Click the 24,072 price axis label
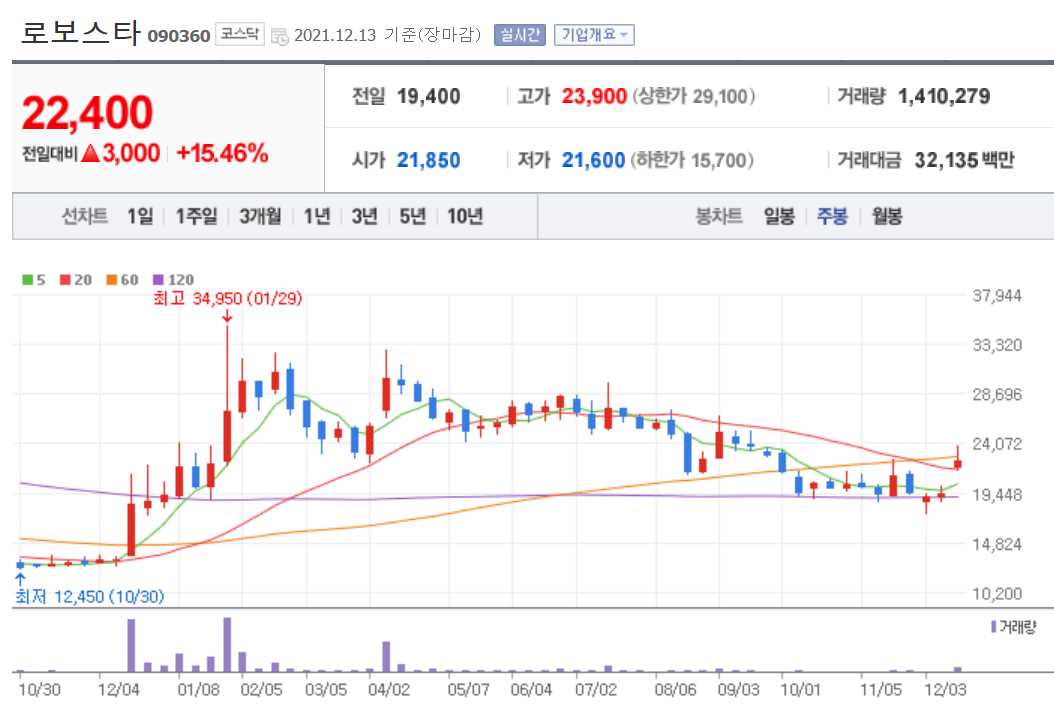The width and height of the screenshot is (1054, 705). coord(997,444)
